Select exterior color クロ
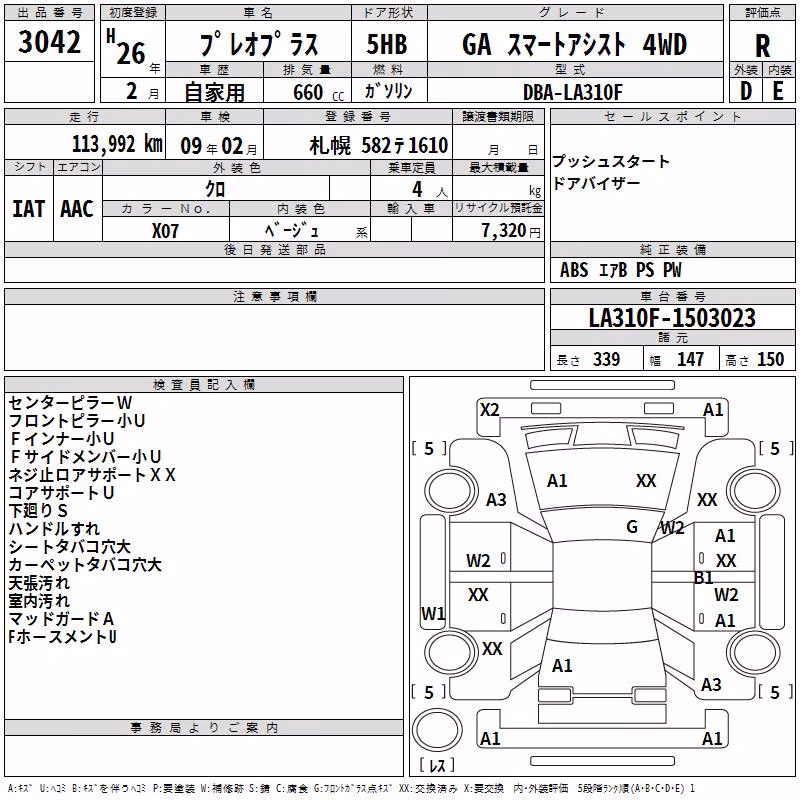This screenshot has height=800, width=800. coord(215,189)
